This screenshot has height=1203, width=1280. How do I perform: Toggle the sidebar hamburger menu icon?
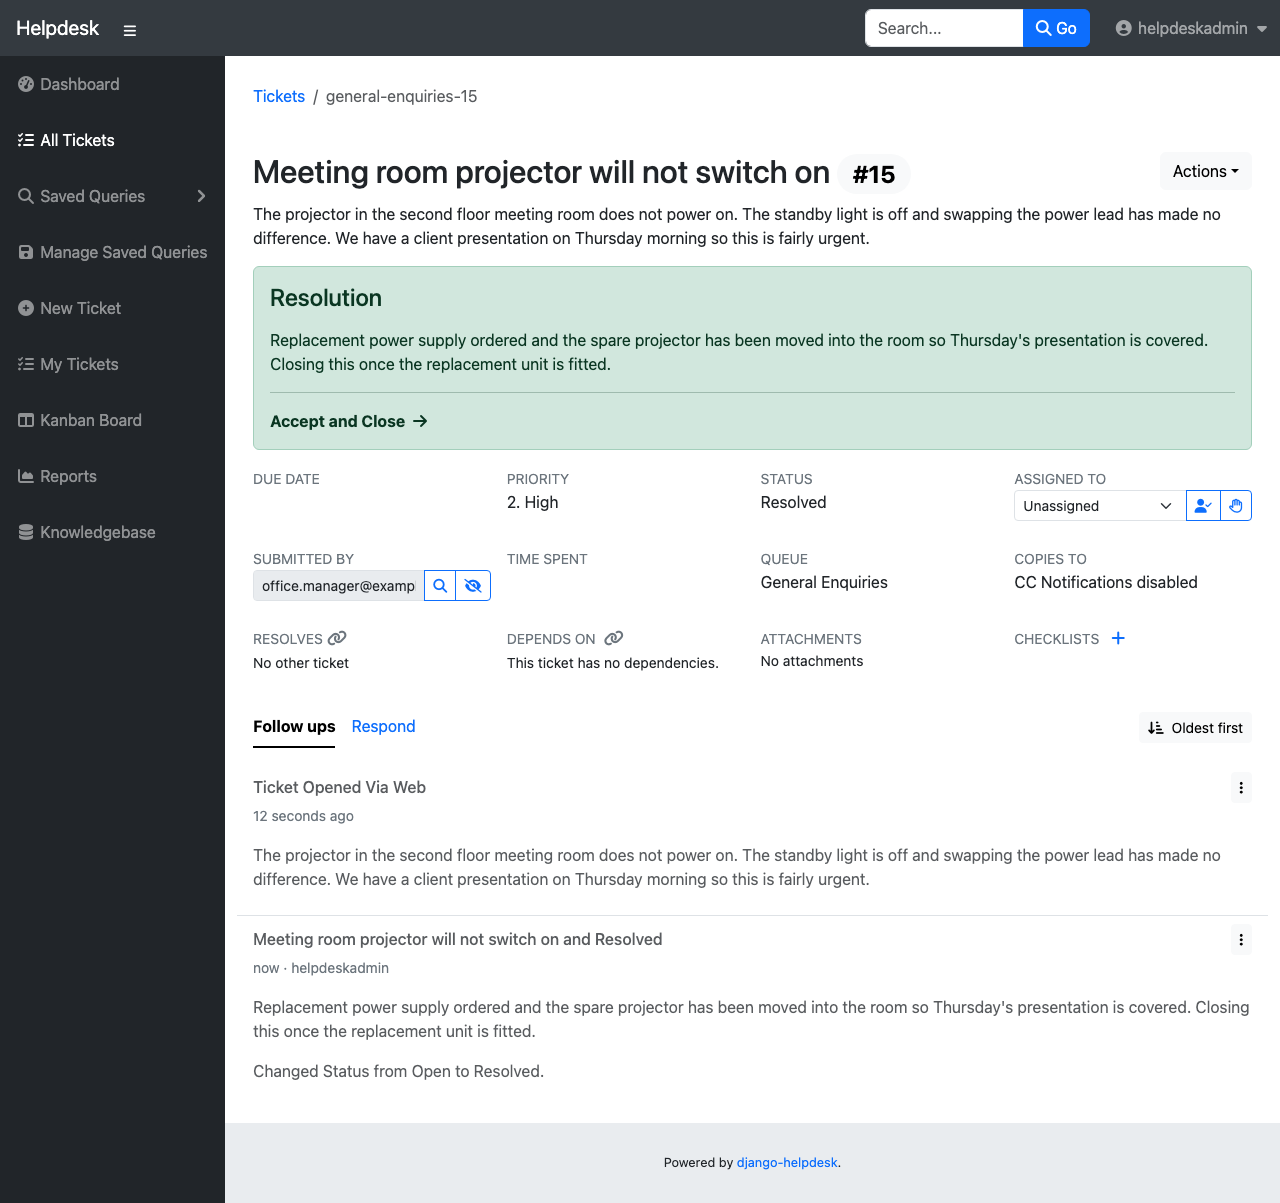coord(130,30)
